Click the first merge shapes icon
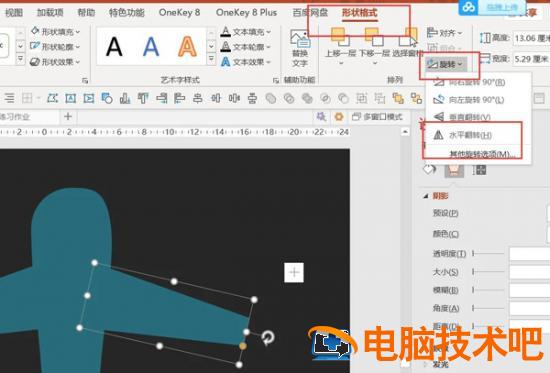Image resolution: width=550 pixels, height=373 pixels. pos(270,98)
